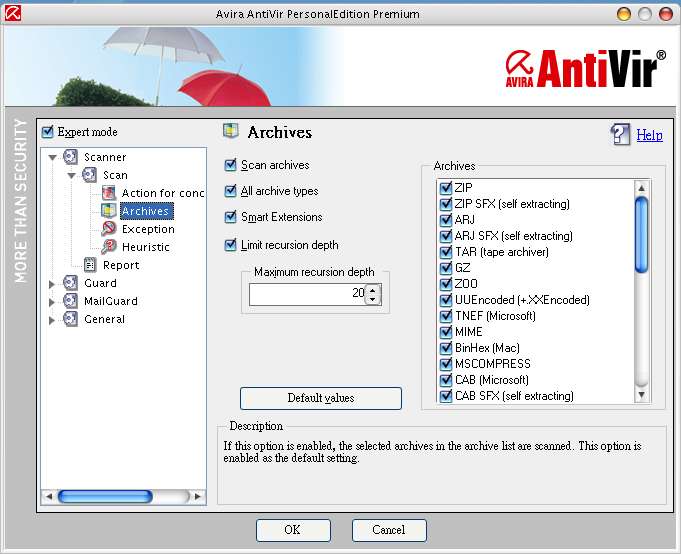Click the General gear icon

point(70,319)
